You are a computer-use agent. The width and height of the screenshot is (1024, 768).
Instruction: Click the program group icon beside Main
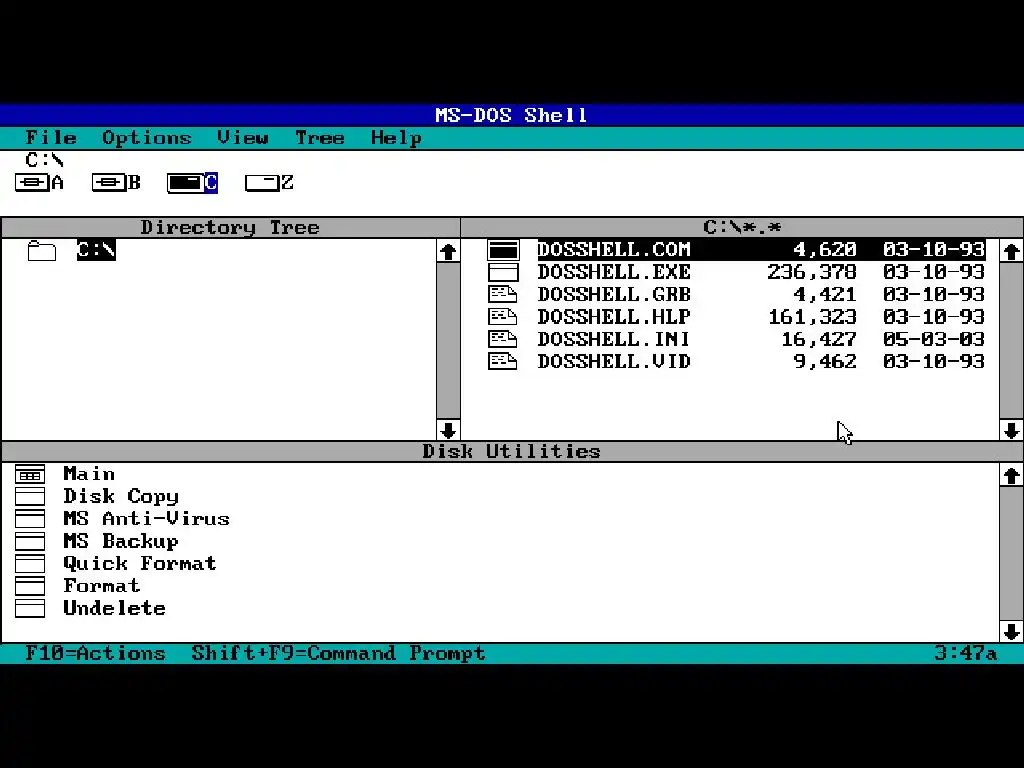click(x=30, y=474)
